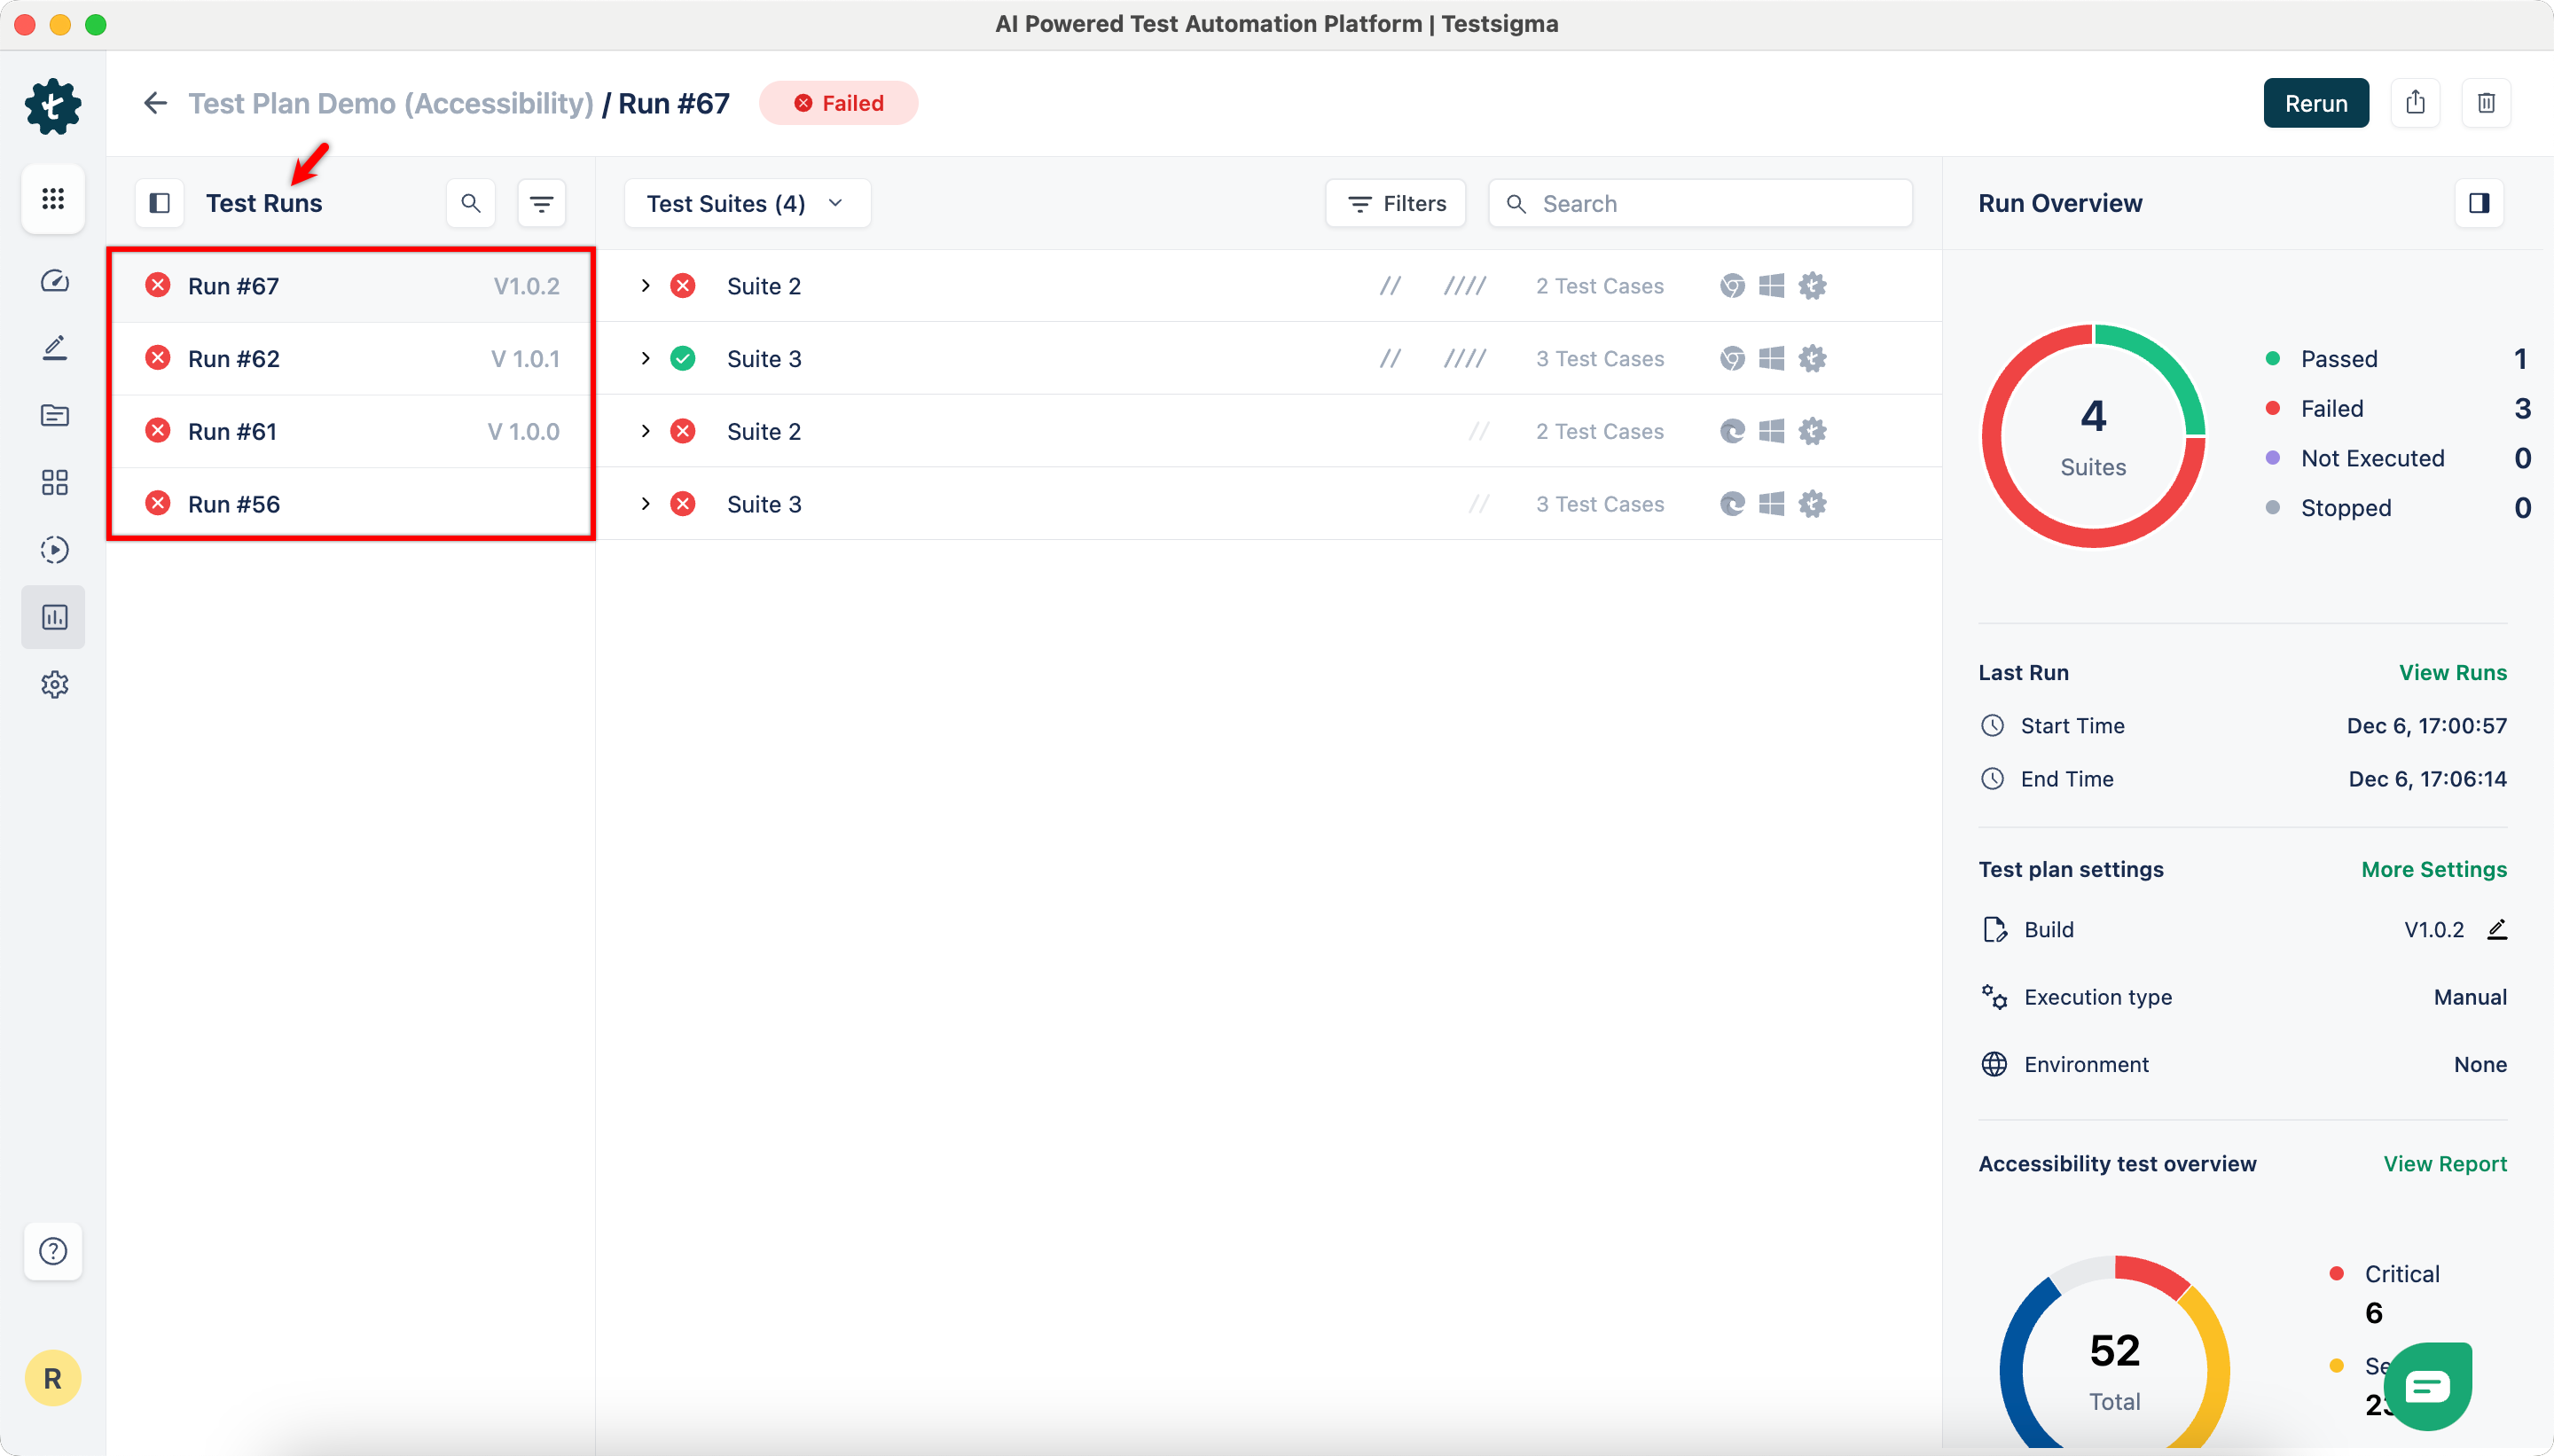
Task: Collapse the Test Runs left panel
Action: pos(159,203)
